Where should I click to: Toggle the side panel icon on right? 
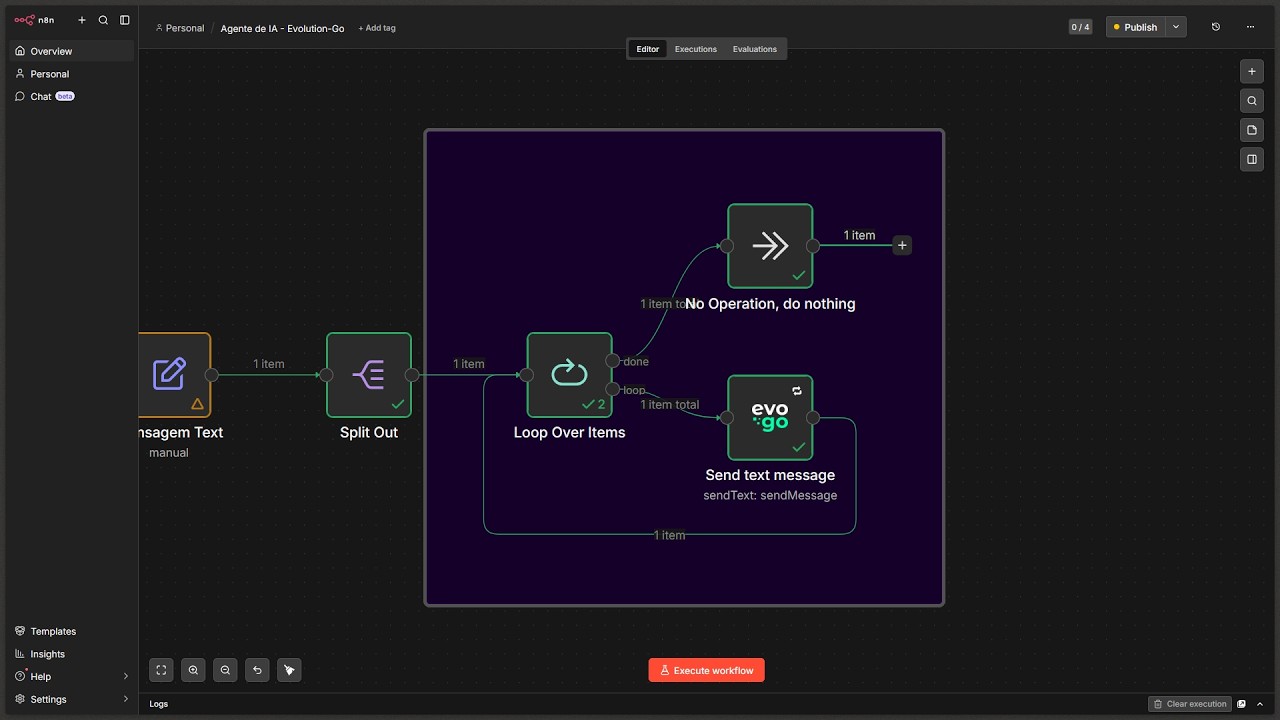1252,159
